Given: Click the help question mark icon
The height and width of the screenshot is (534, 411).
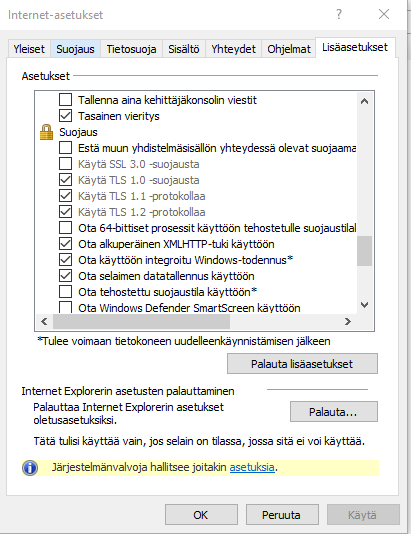Looking at the screenshot, I should click(339, 14).
